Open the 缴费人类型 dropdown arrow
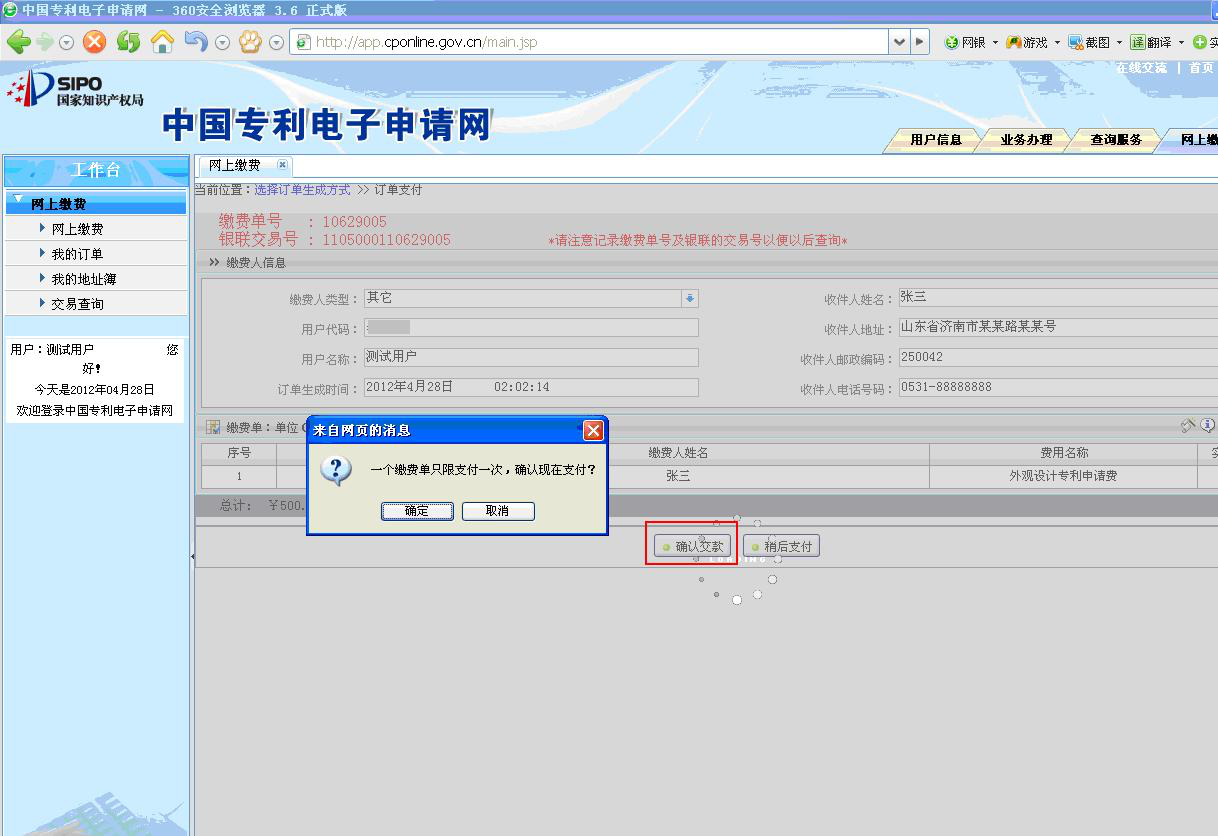Image resolution: width=1218 pixels, height=836 pixels. (x=689, y=298)
